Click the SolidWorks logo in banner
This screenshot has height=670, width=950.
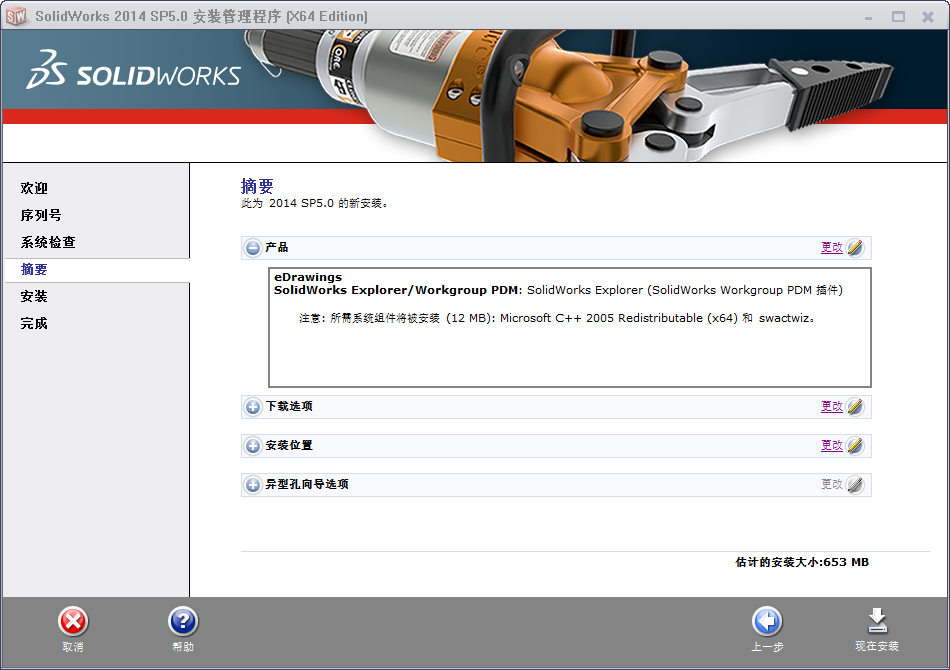(x=133, y=70)
